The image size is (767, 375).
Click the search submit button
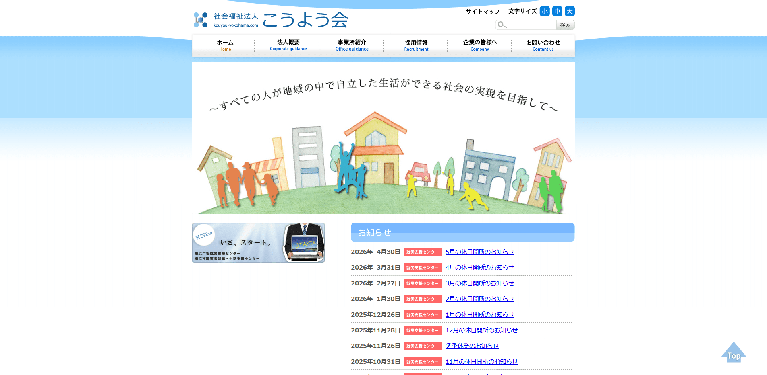[565, 25]
